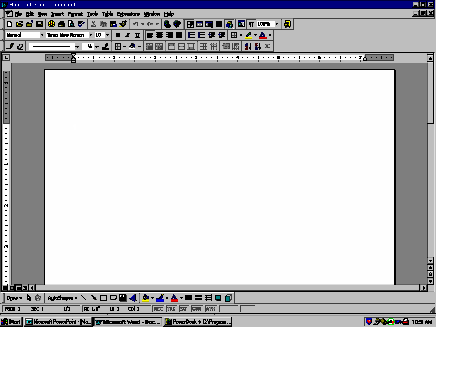
Task: Click the Save floppy disk icon
Action: click(40, 24)
